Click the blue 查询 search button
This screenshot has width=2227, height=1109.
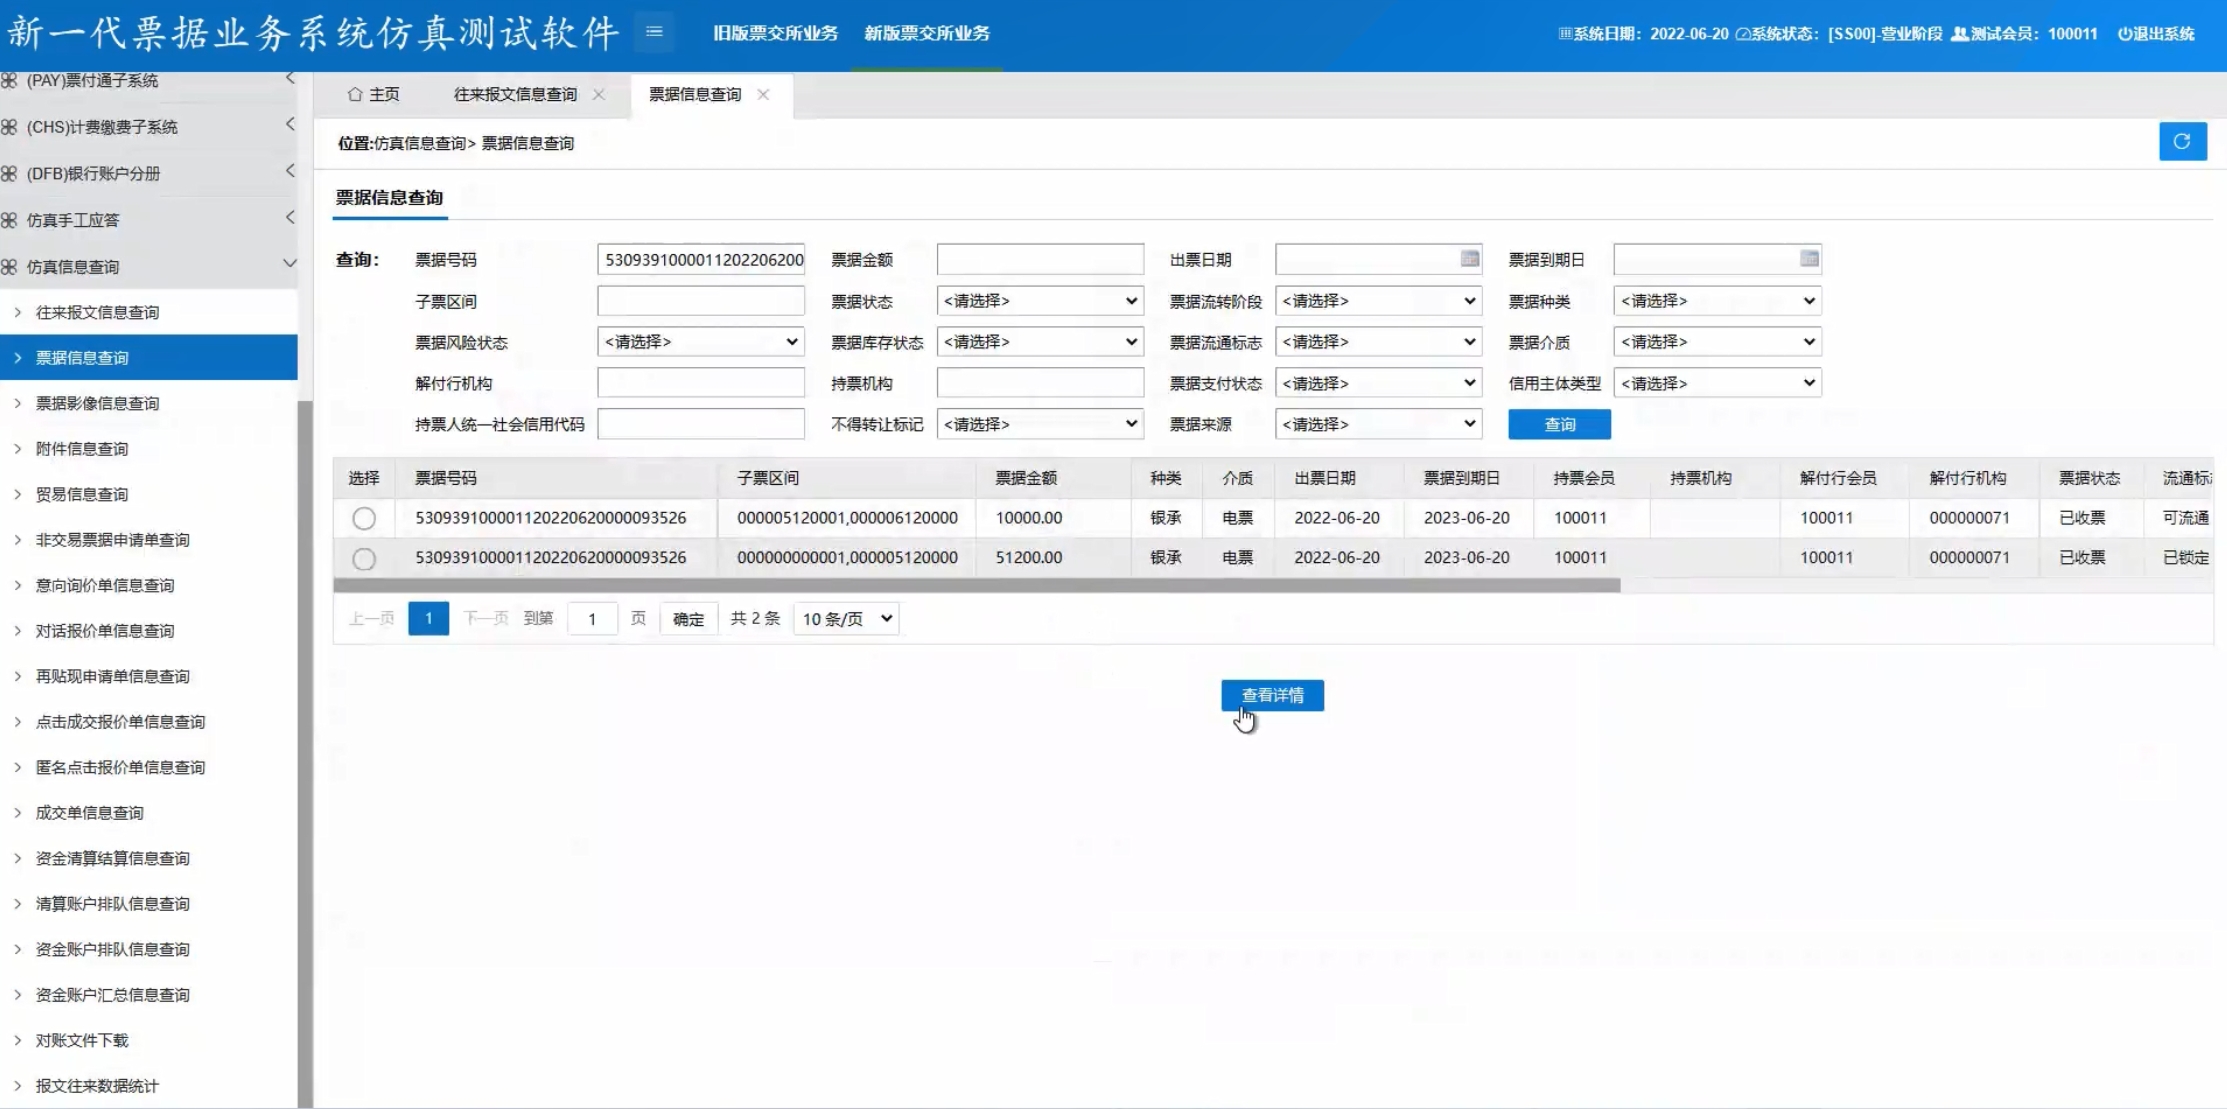point(1559,424)
